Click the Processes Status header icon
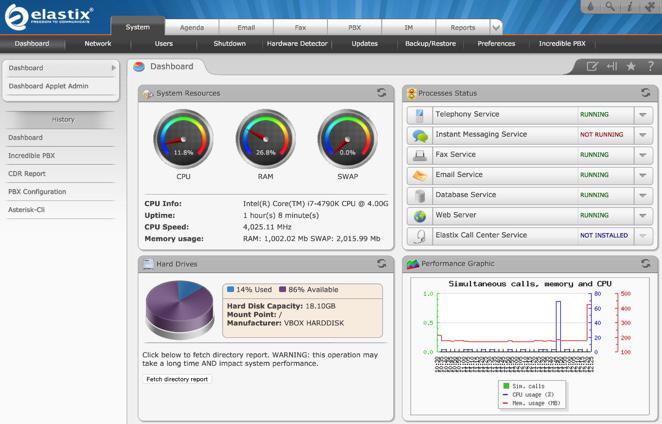662x424 pixels. tap(411, 93)
